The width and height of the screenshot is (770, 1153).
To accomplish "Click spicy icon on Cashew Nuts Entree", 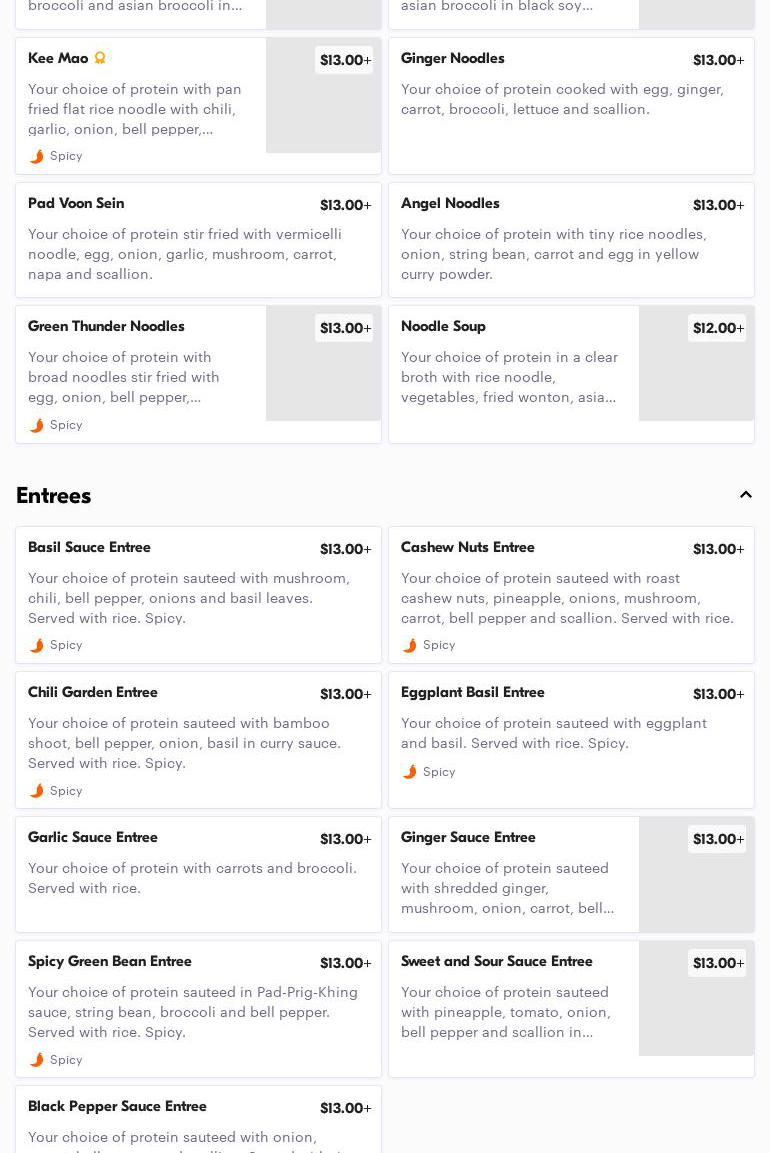I will point(410,645).
